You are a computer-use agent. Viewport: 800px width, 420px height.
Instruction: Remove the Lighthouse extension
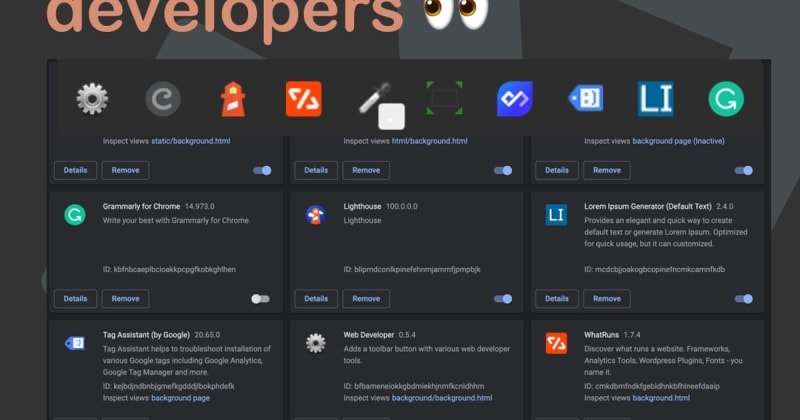(x=366, y=298)
